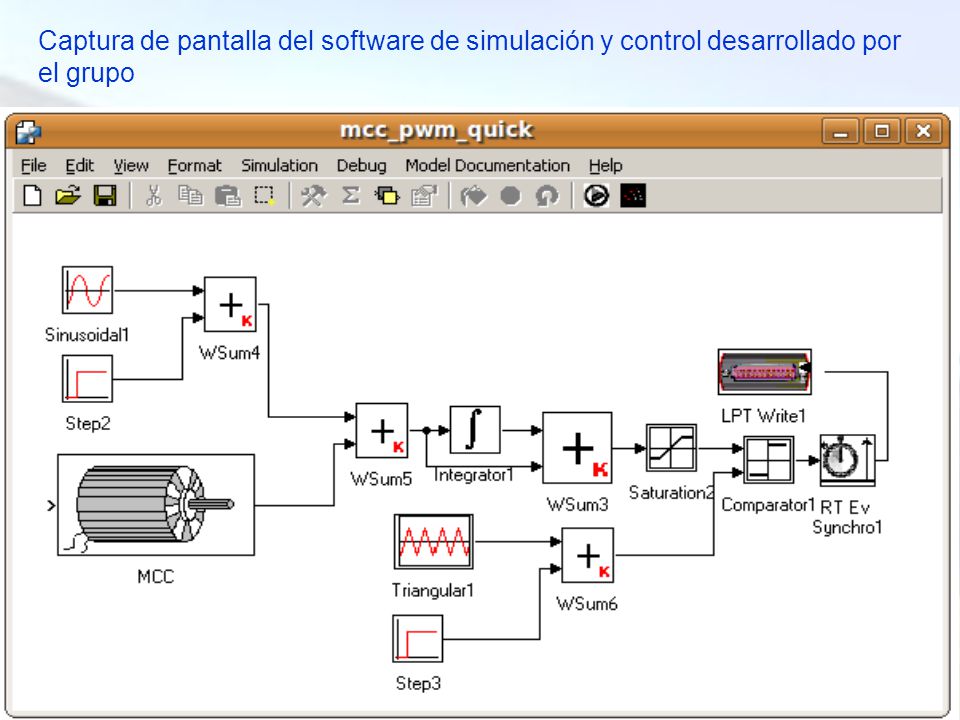960x720 pixels.
Task: Open the Debug menu
Action: pos(361,165)
